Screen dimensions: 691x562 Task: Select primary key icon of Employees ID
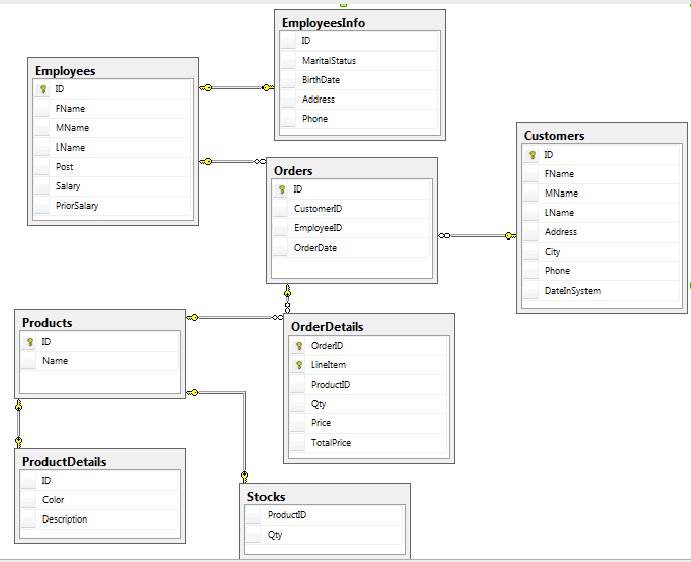pos(43,89)
